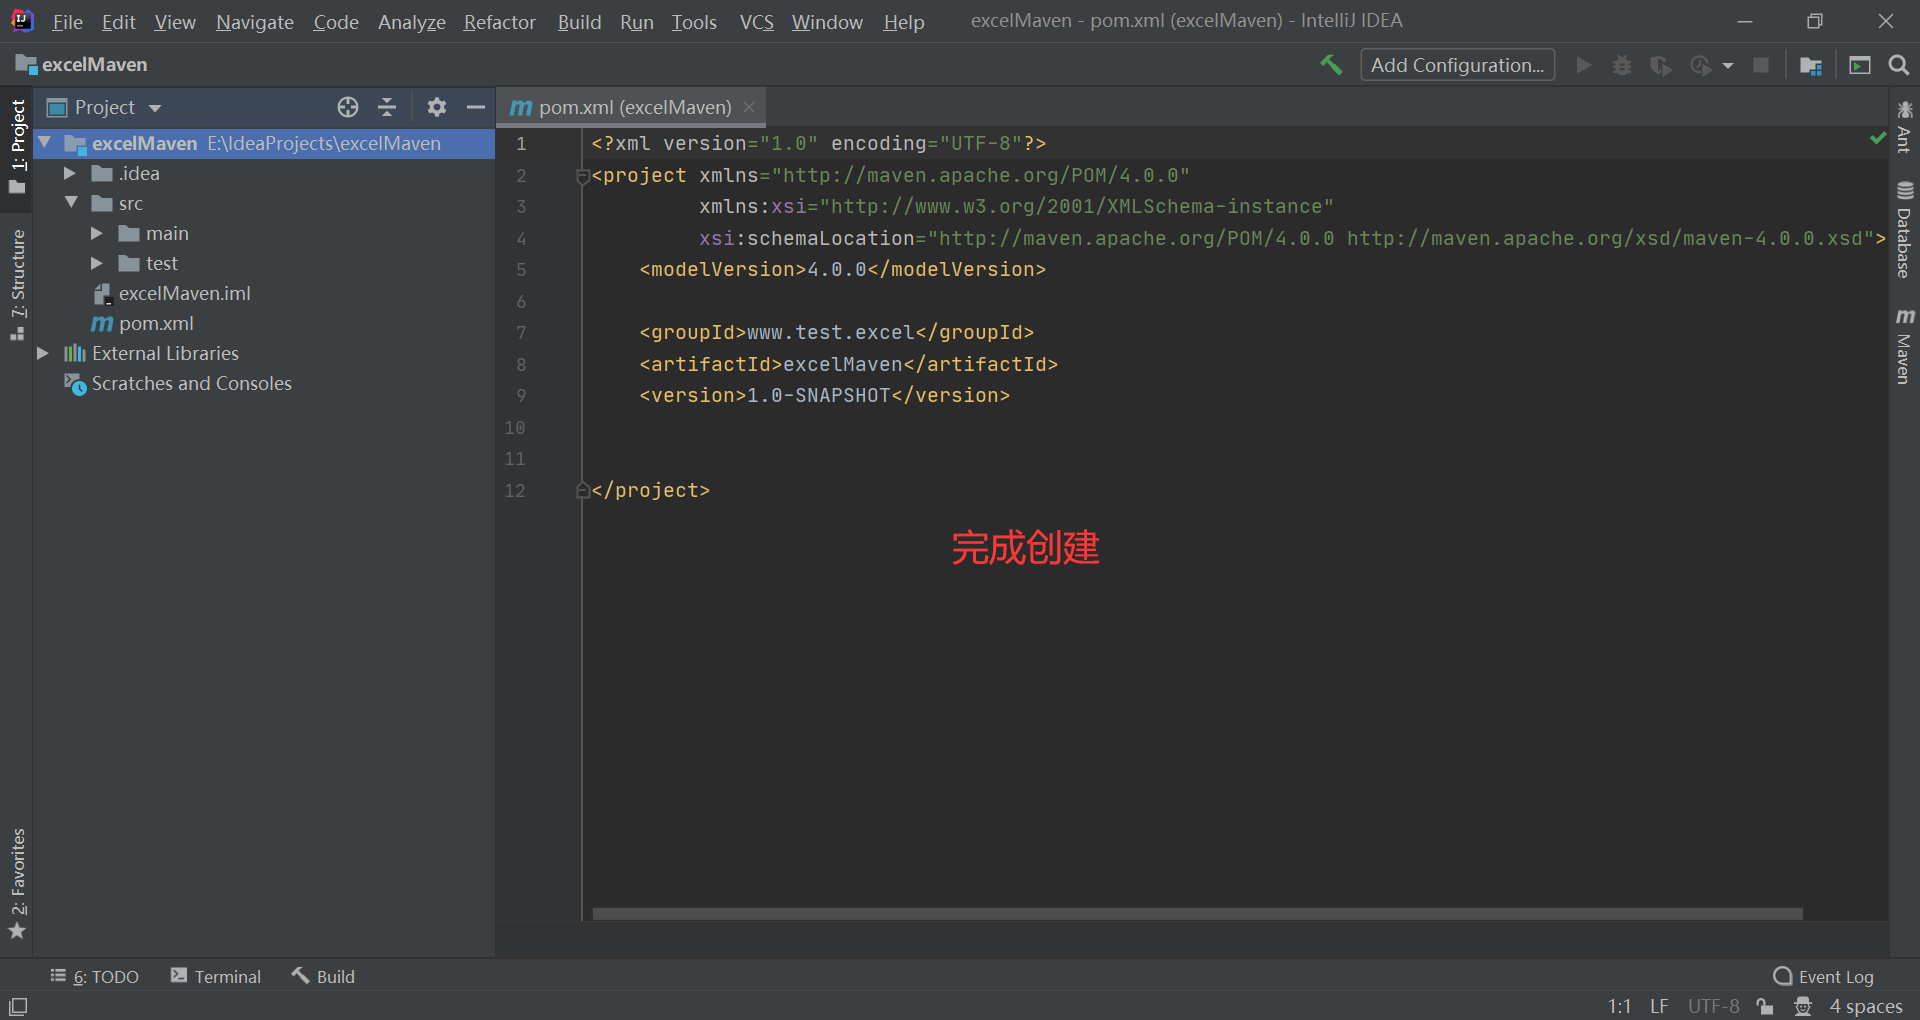1920x1020 pixels.
Task: Hide the Project panel with minus icon
Action: click(x=476, y=107)
